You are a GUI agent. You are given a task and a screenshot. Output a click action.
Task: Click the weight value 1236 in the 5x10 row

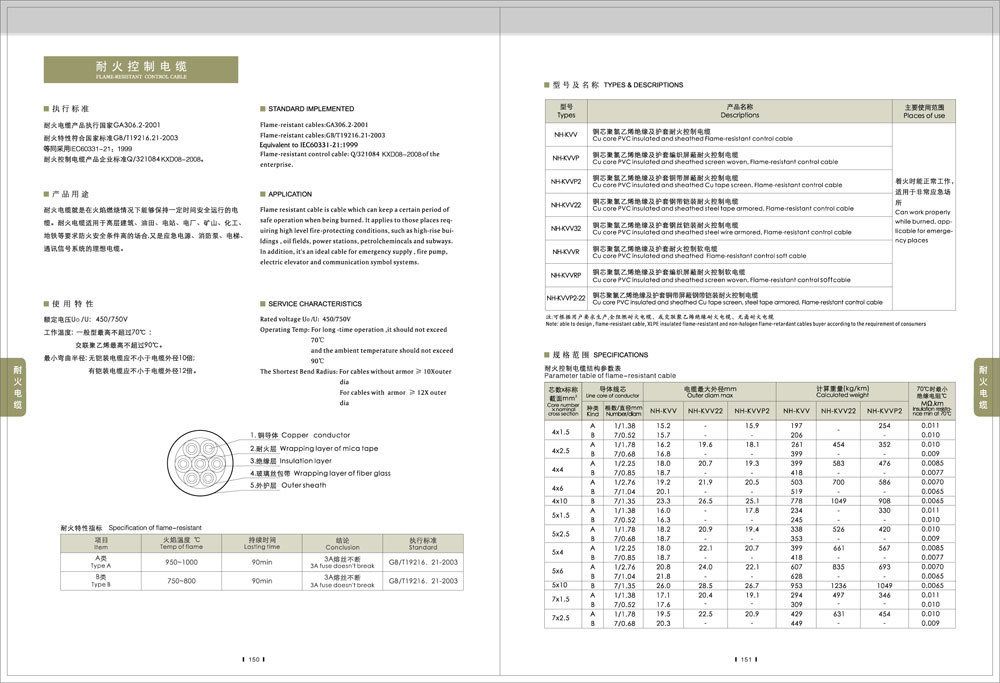839,585
